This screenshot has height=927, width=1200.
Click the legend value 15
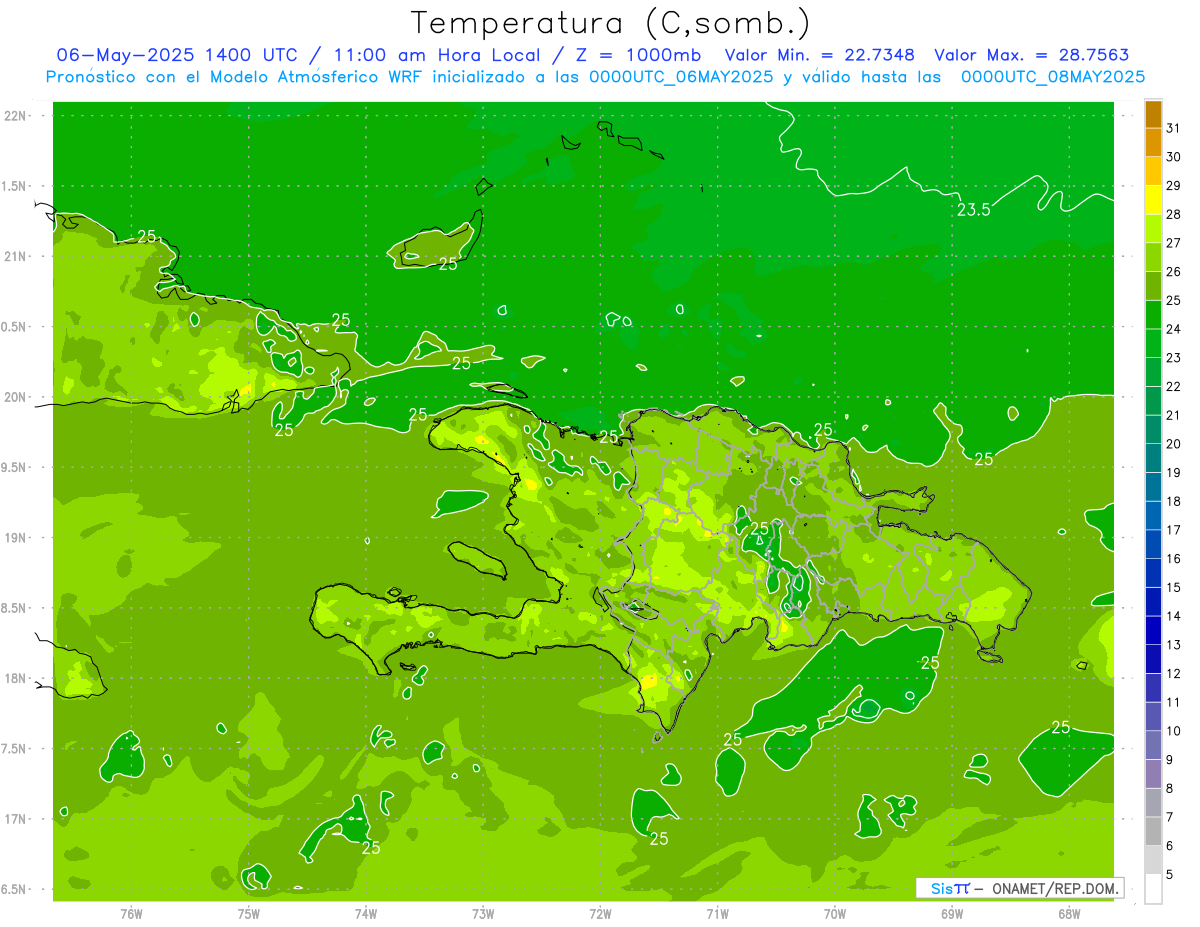pyautogui.click(x=1174, y=588)
